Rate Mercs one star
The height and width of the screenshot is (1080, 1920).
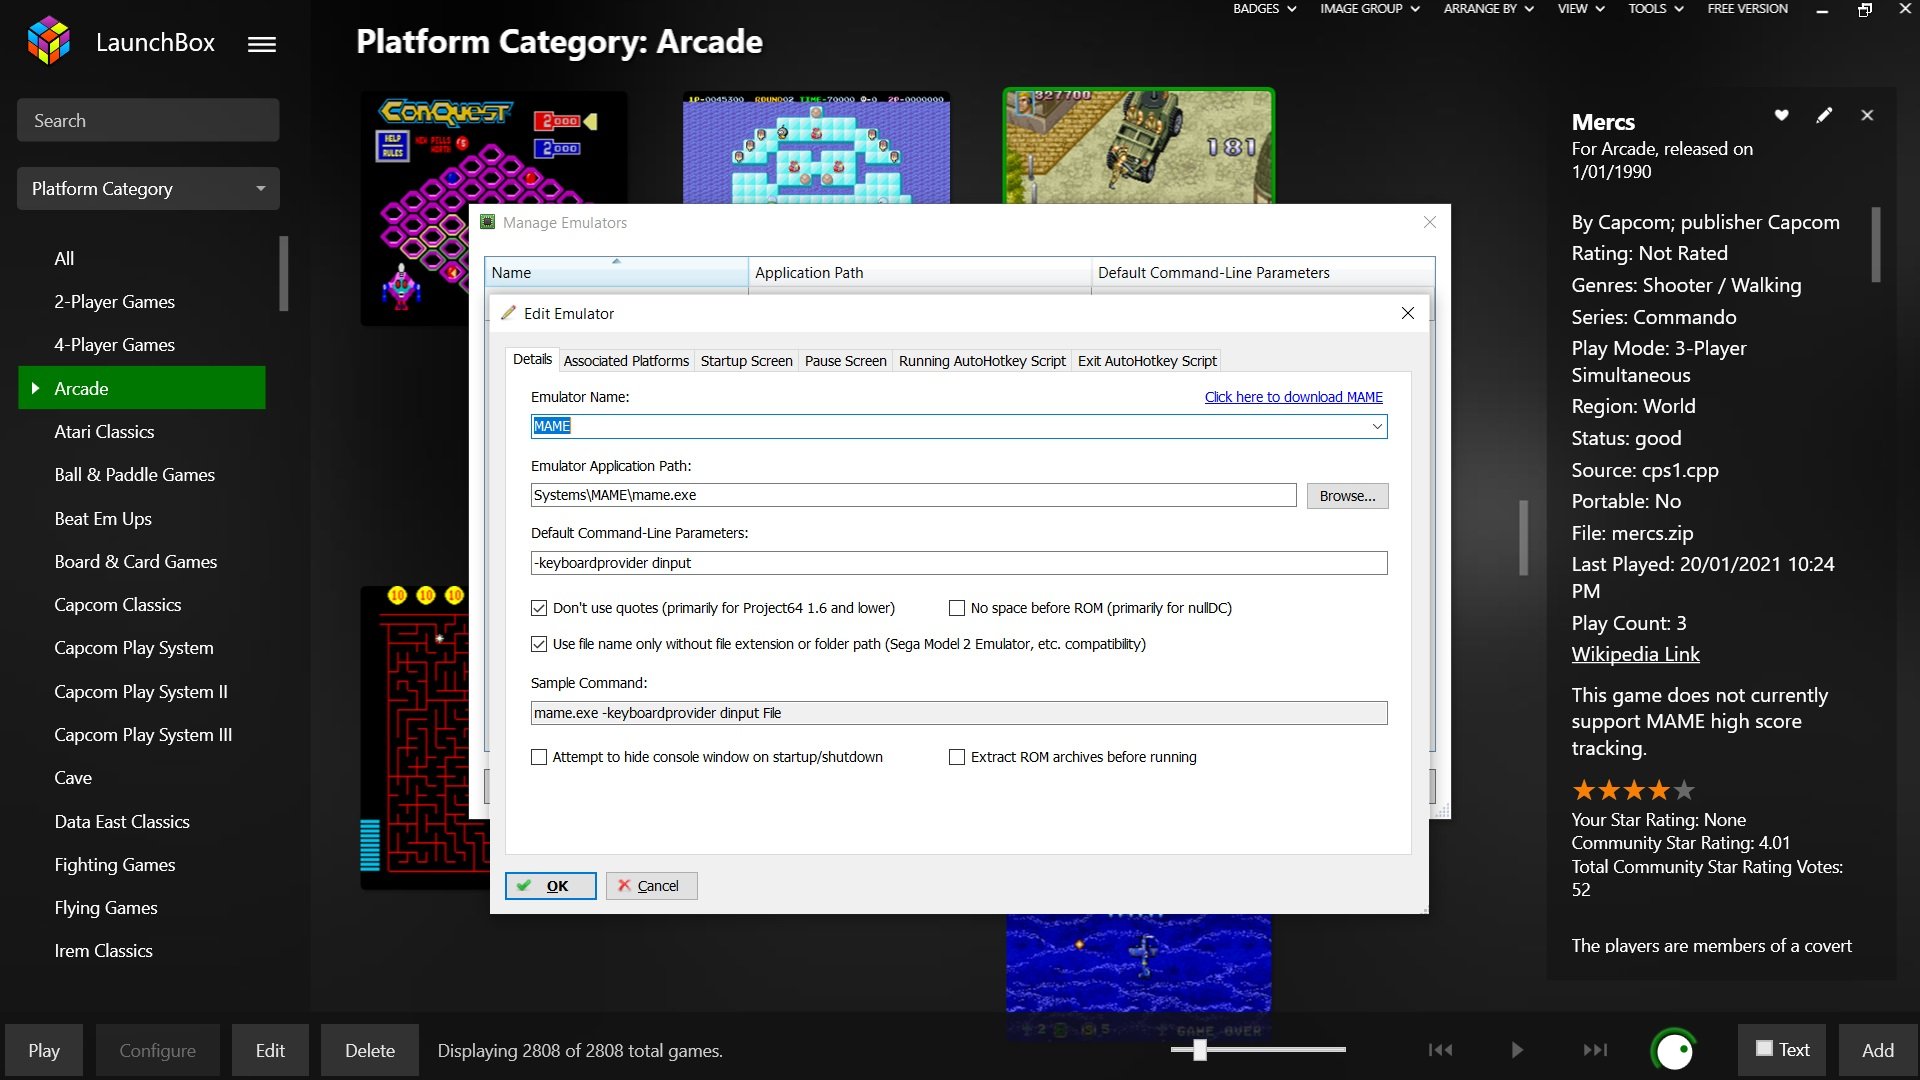(1584, 790)
